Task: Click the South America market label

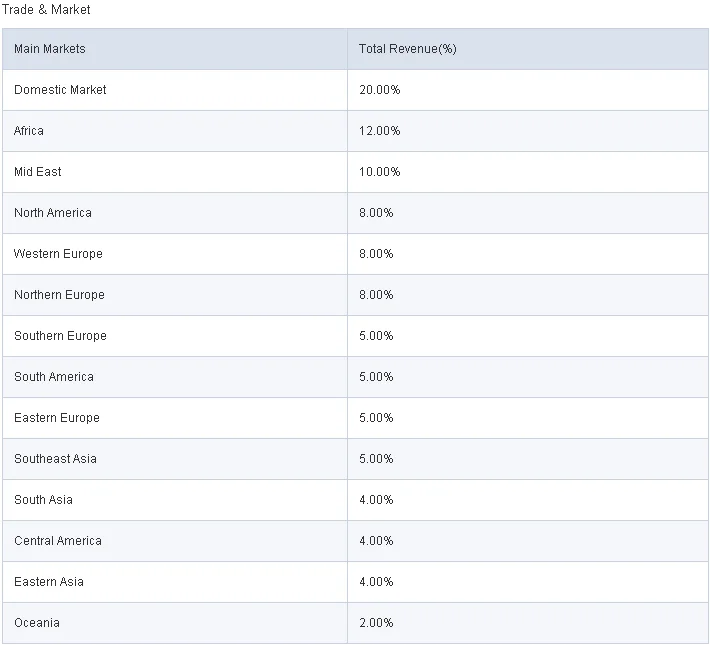Action: [54, 377]
